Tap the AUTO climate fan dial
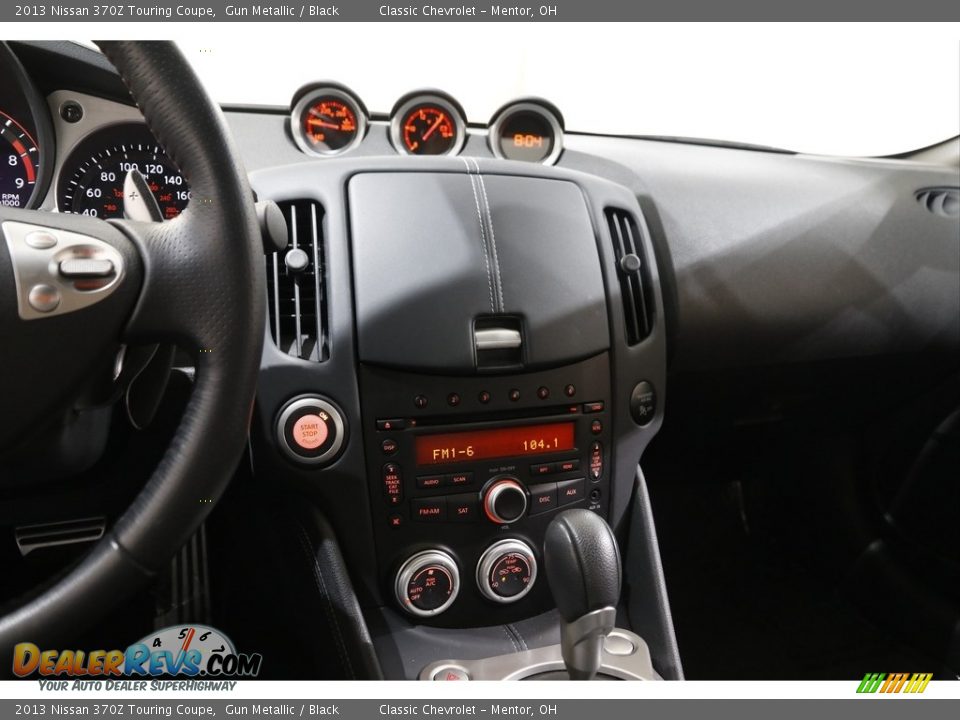 pyautogui.click(x=427, y=583)
